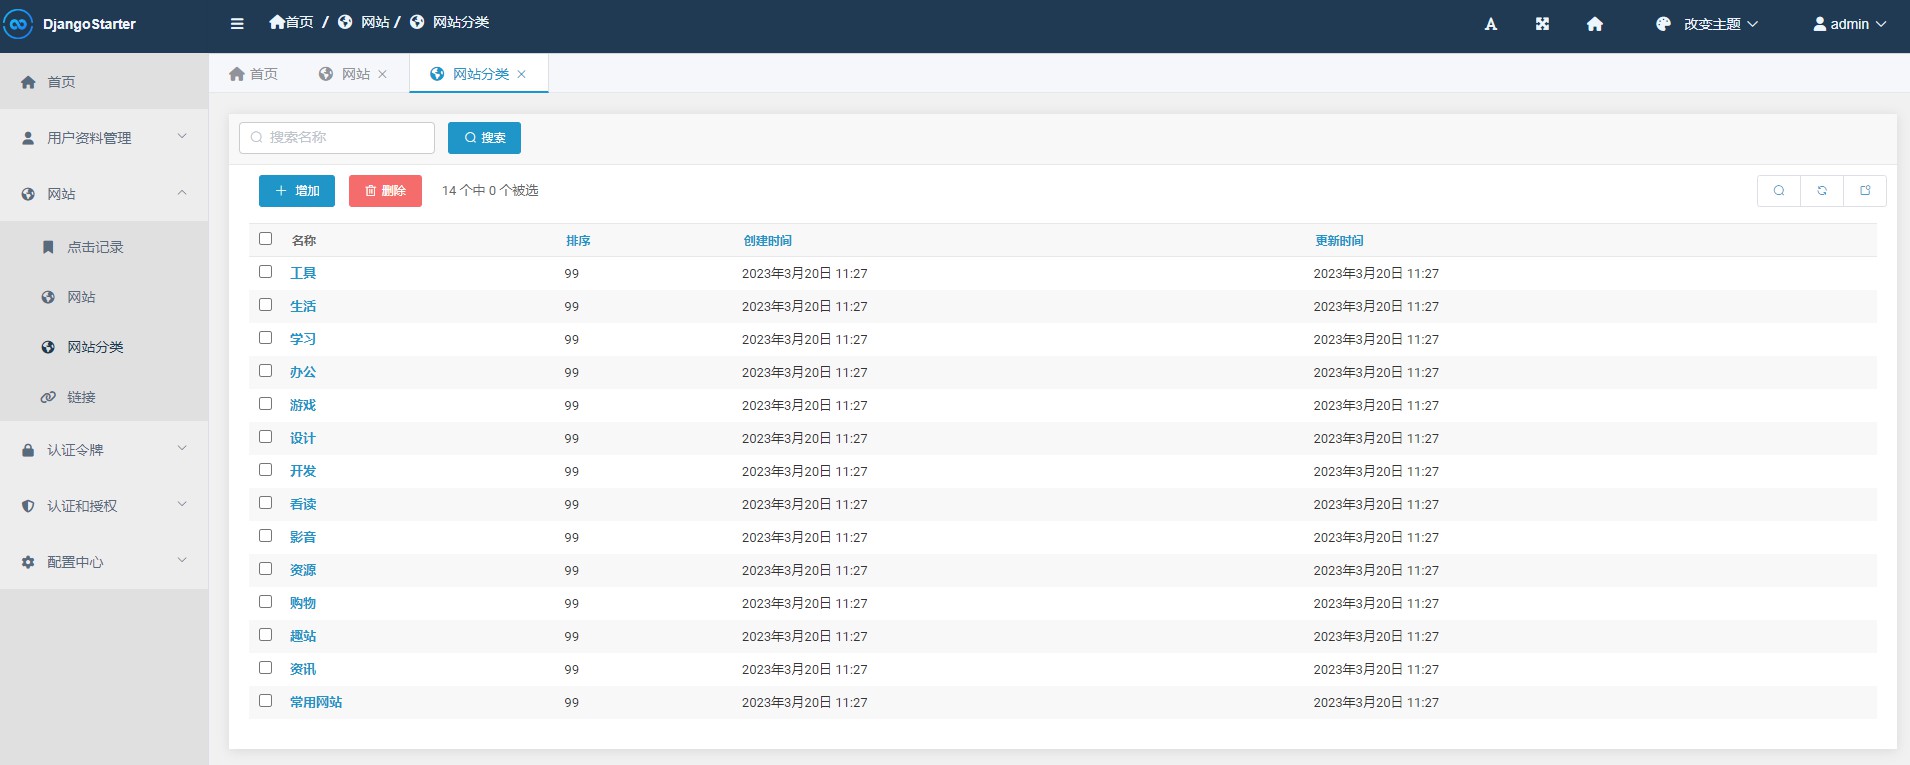Expand the 认证令牌 sidebar menu

tap(104, 450)
